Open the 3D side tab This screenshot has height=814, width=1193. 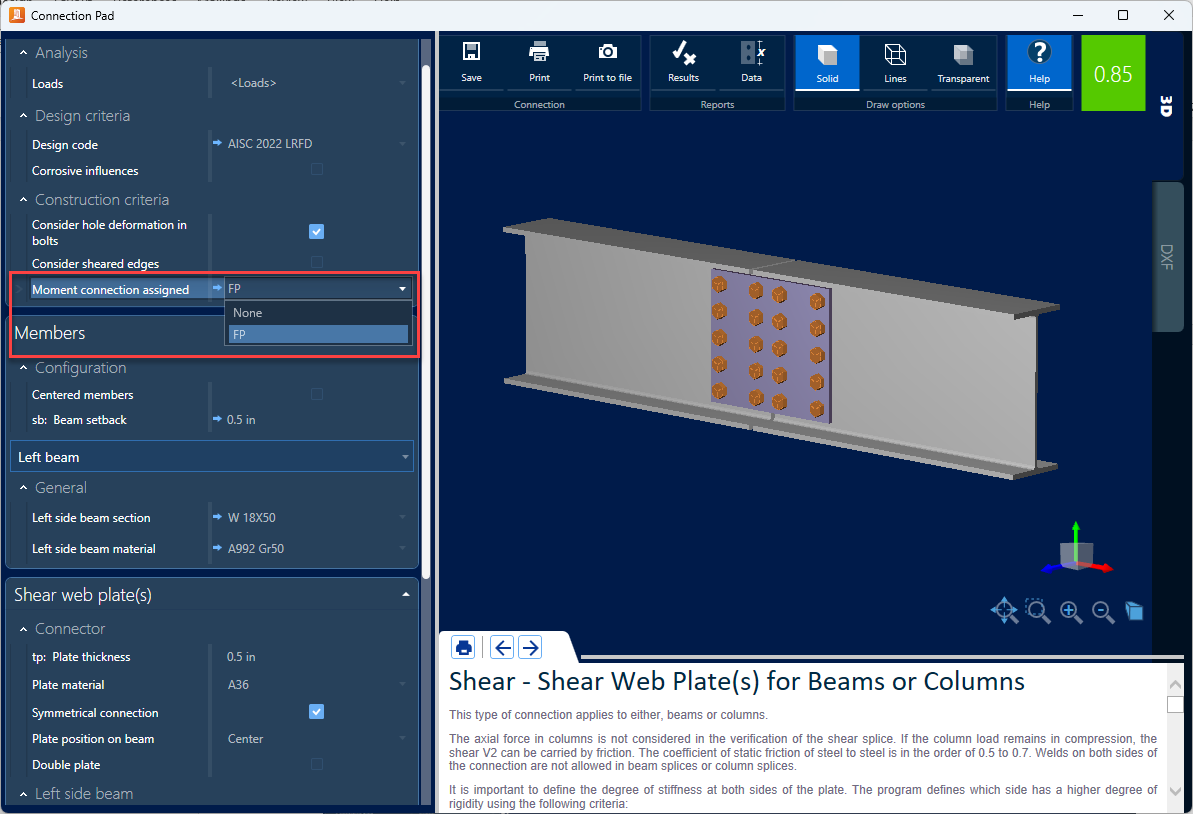1166,106
